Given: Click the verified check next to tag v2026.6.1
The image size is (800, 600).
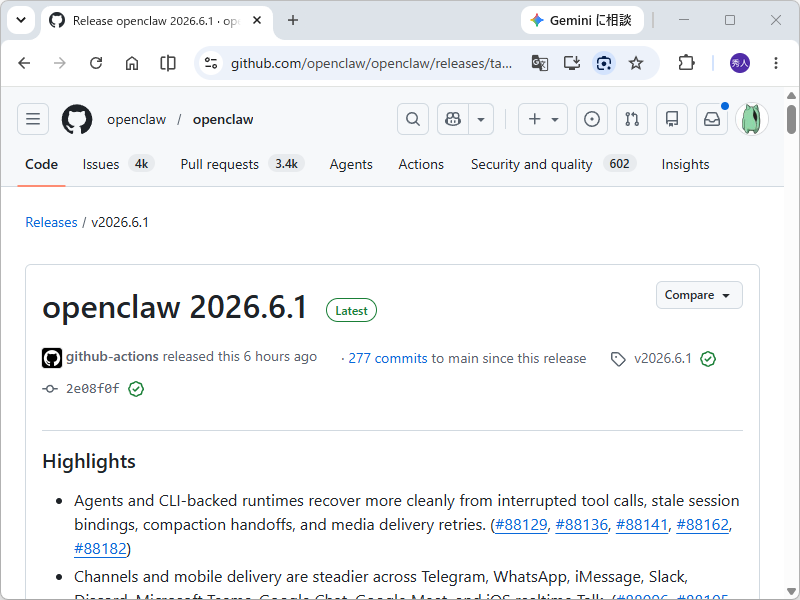Looking at the screenshot, I should click(x=708, y=359).
